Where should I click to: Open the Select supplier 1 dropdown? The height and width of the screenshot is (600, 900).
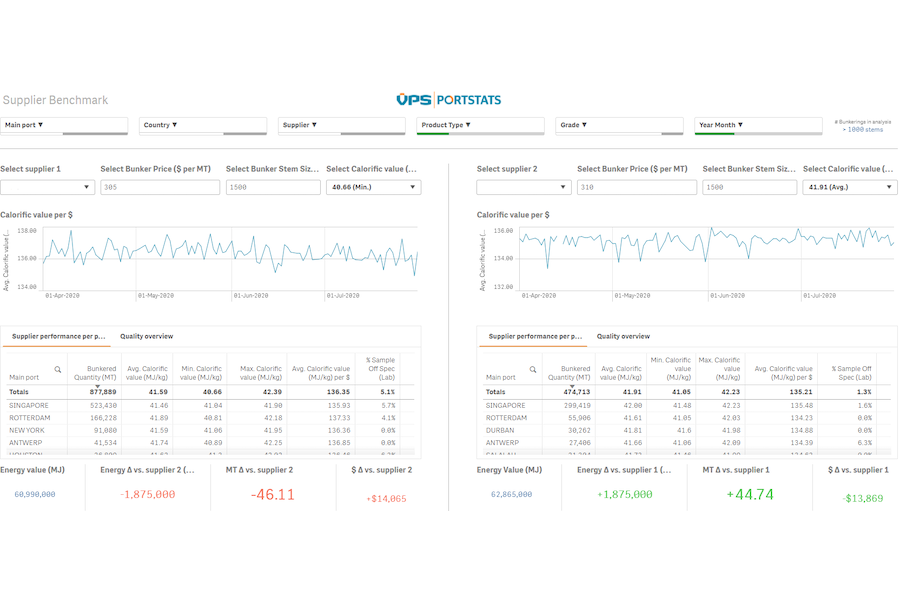pyautogui.click(x=47, y=187)
